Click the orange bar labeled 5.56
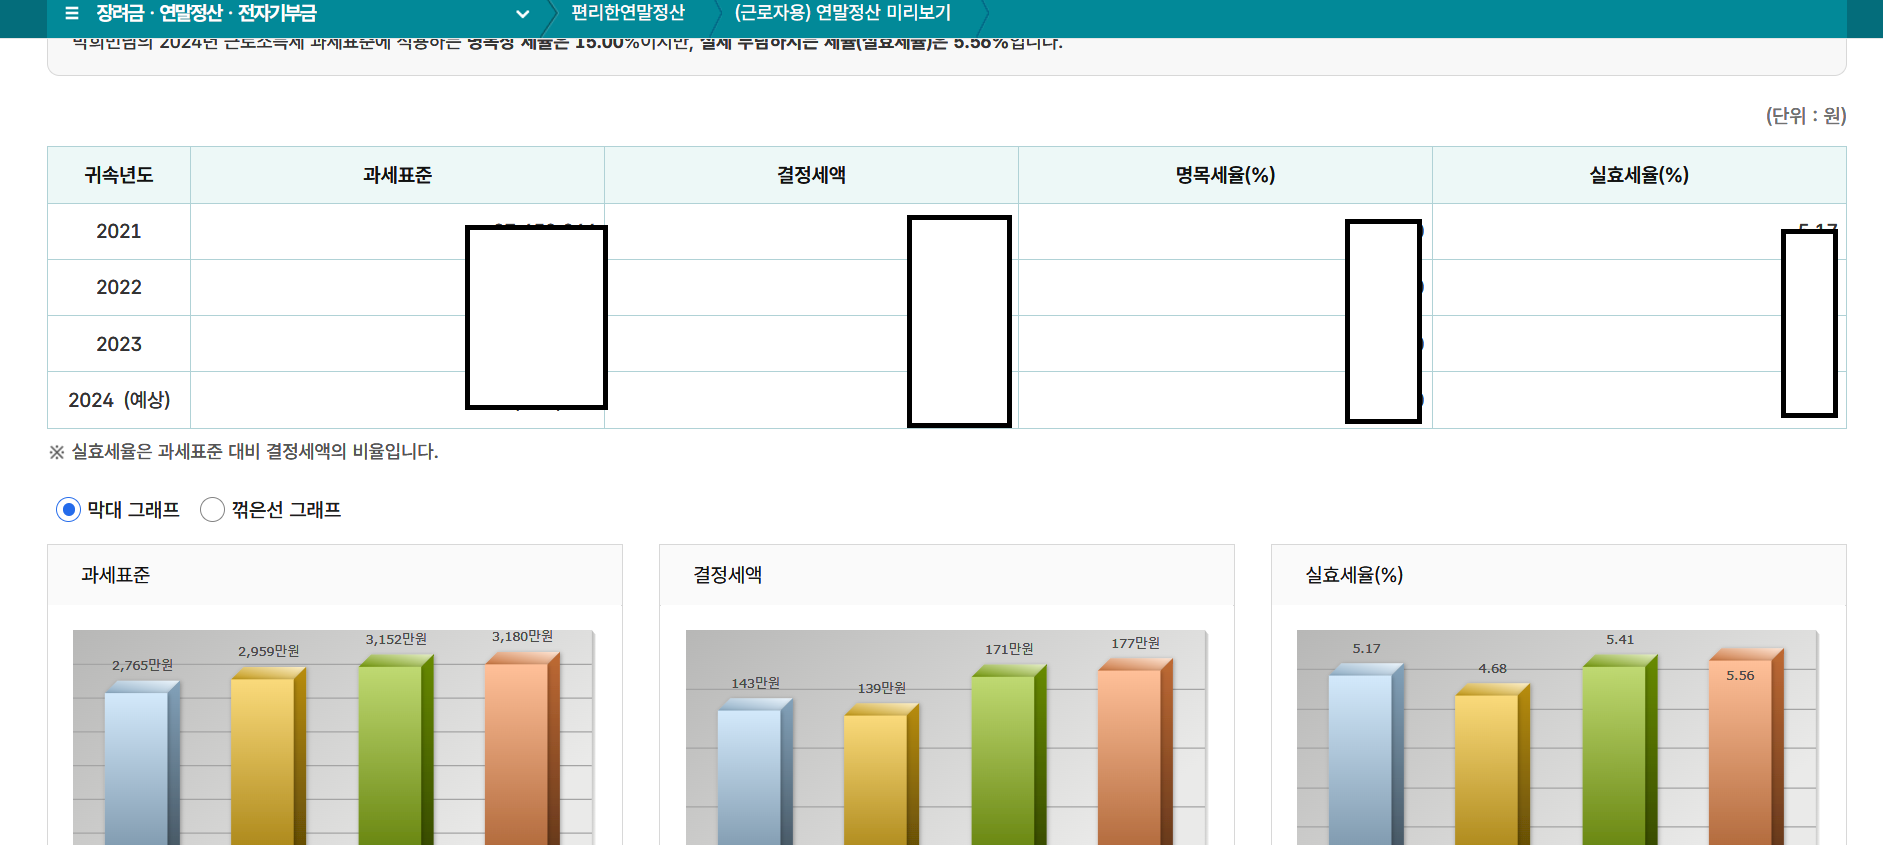The image size is (1883, 845). click(x=1746, y=748)
